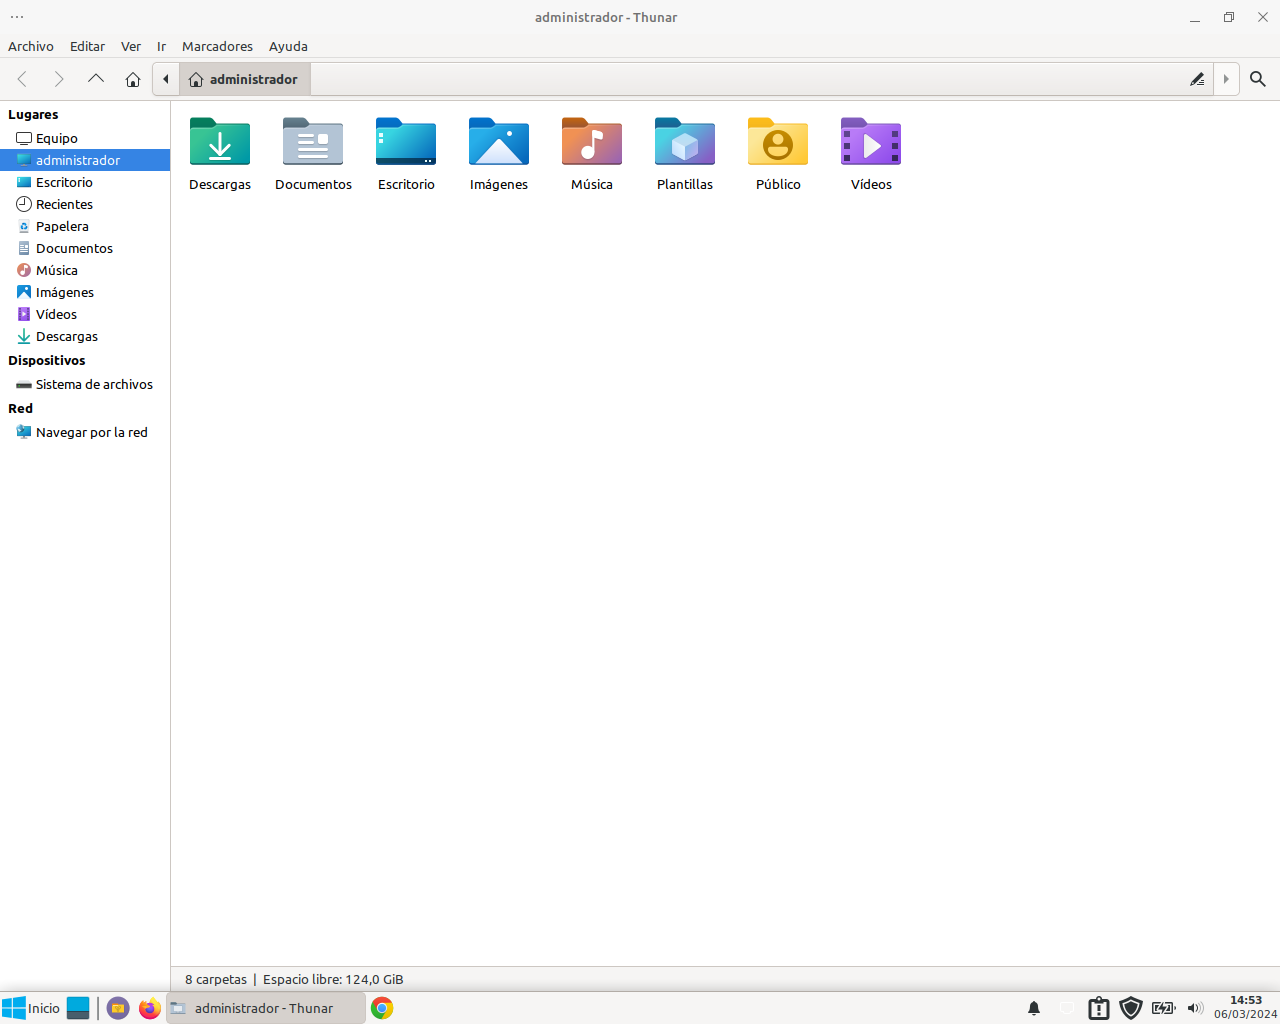Click the Dispositivos section heading
The image size is (1280, 1024).
tap(46, 360)
